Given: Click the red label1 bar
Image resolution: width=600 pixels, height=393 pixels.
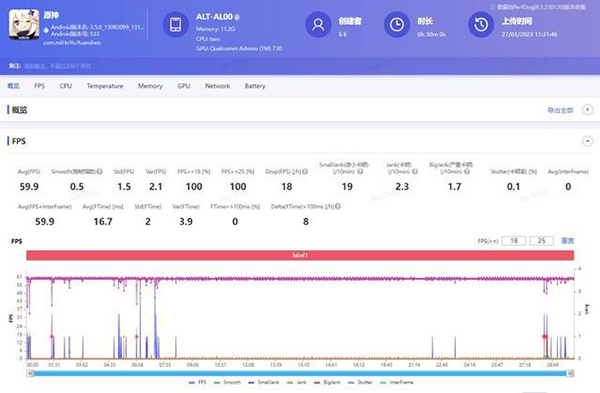Looking at the screenshot, I should (300, 255).
